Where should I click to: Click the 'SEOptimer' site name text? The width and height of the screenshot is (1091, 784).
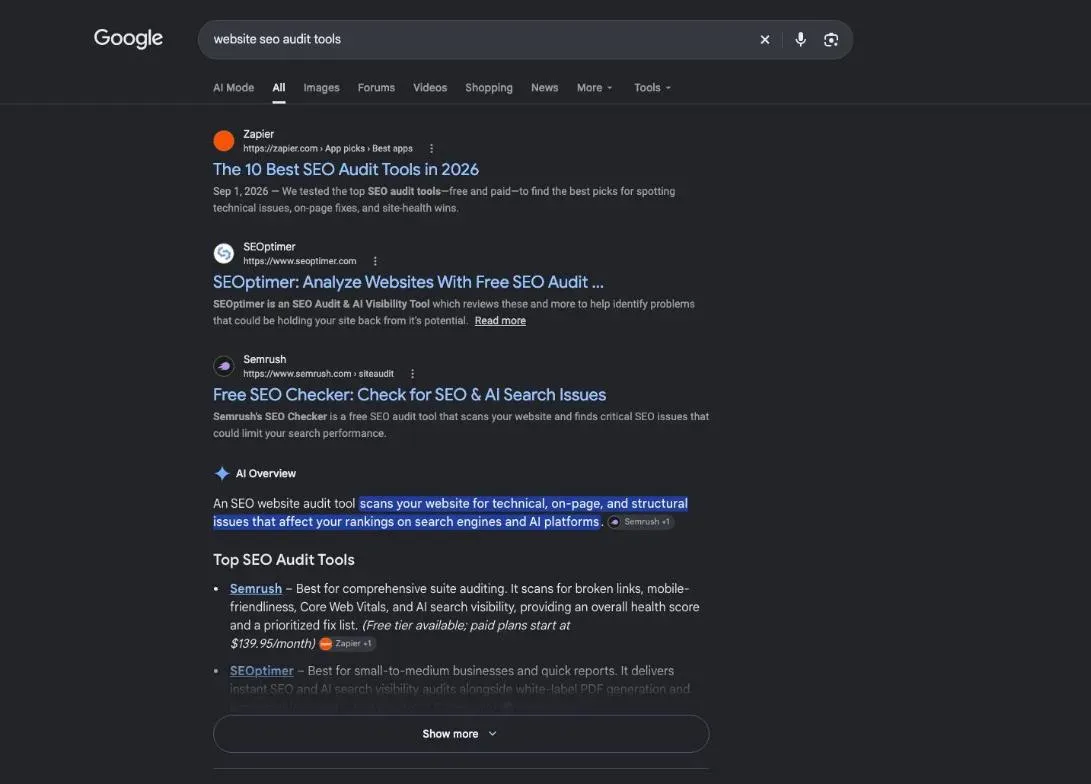(x=269, y=247)
